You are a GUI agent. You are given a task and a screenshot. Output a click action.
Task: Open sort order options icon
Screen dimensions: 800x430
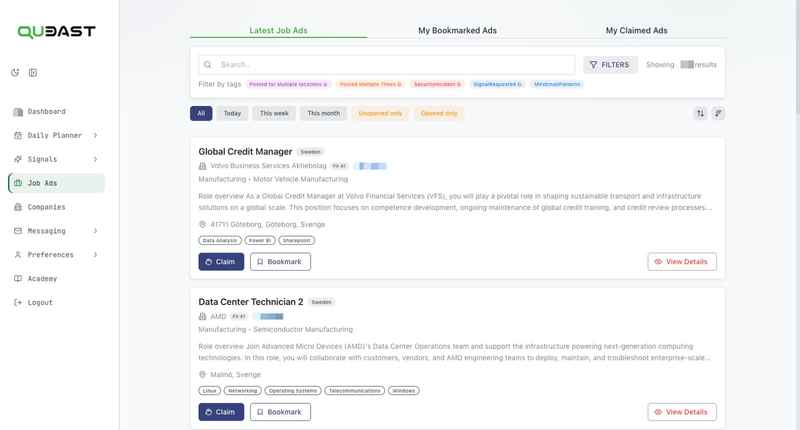click(718, 113)
